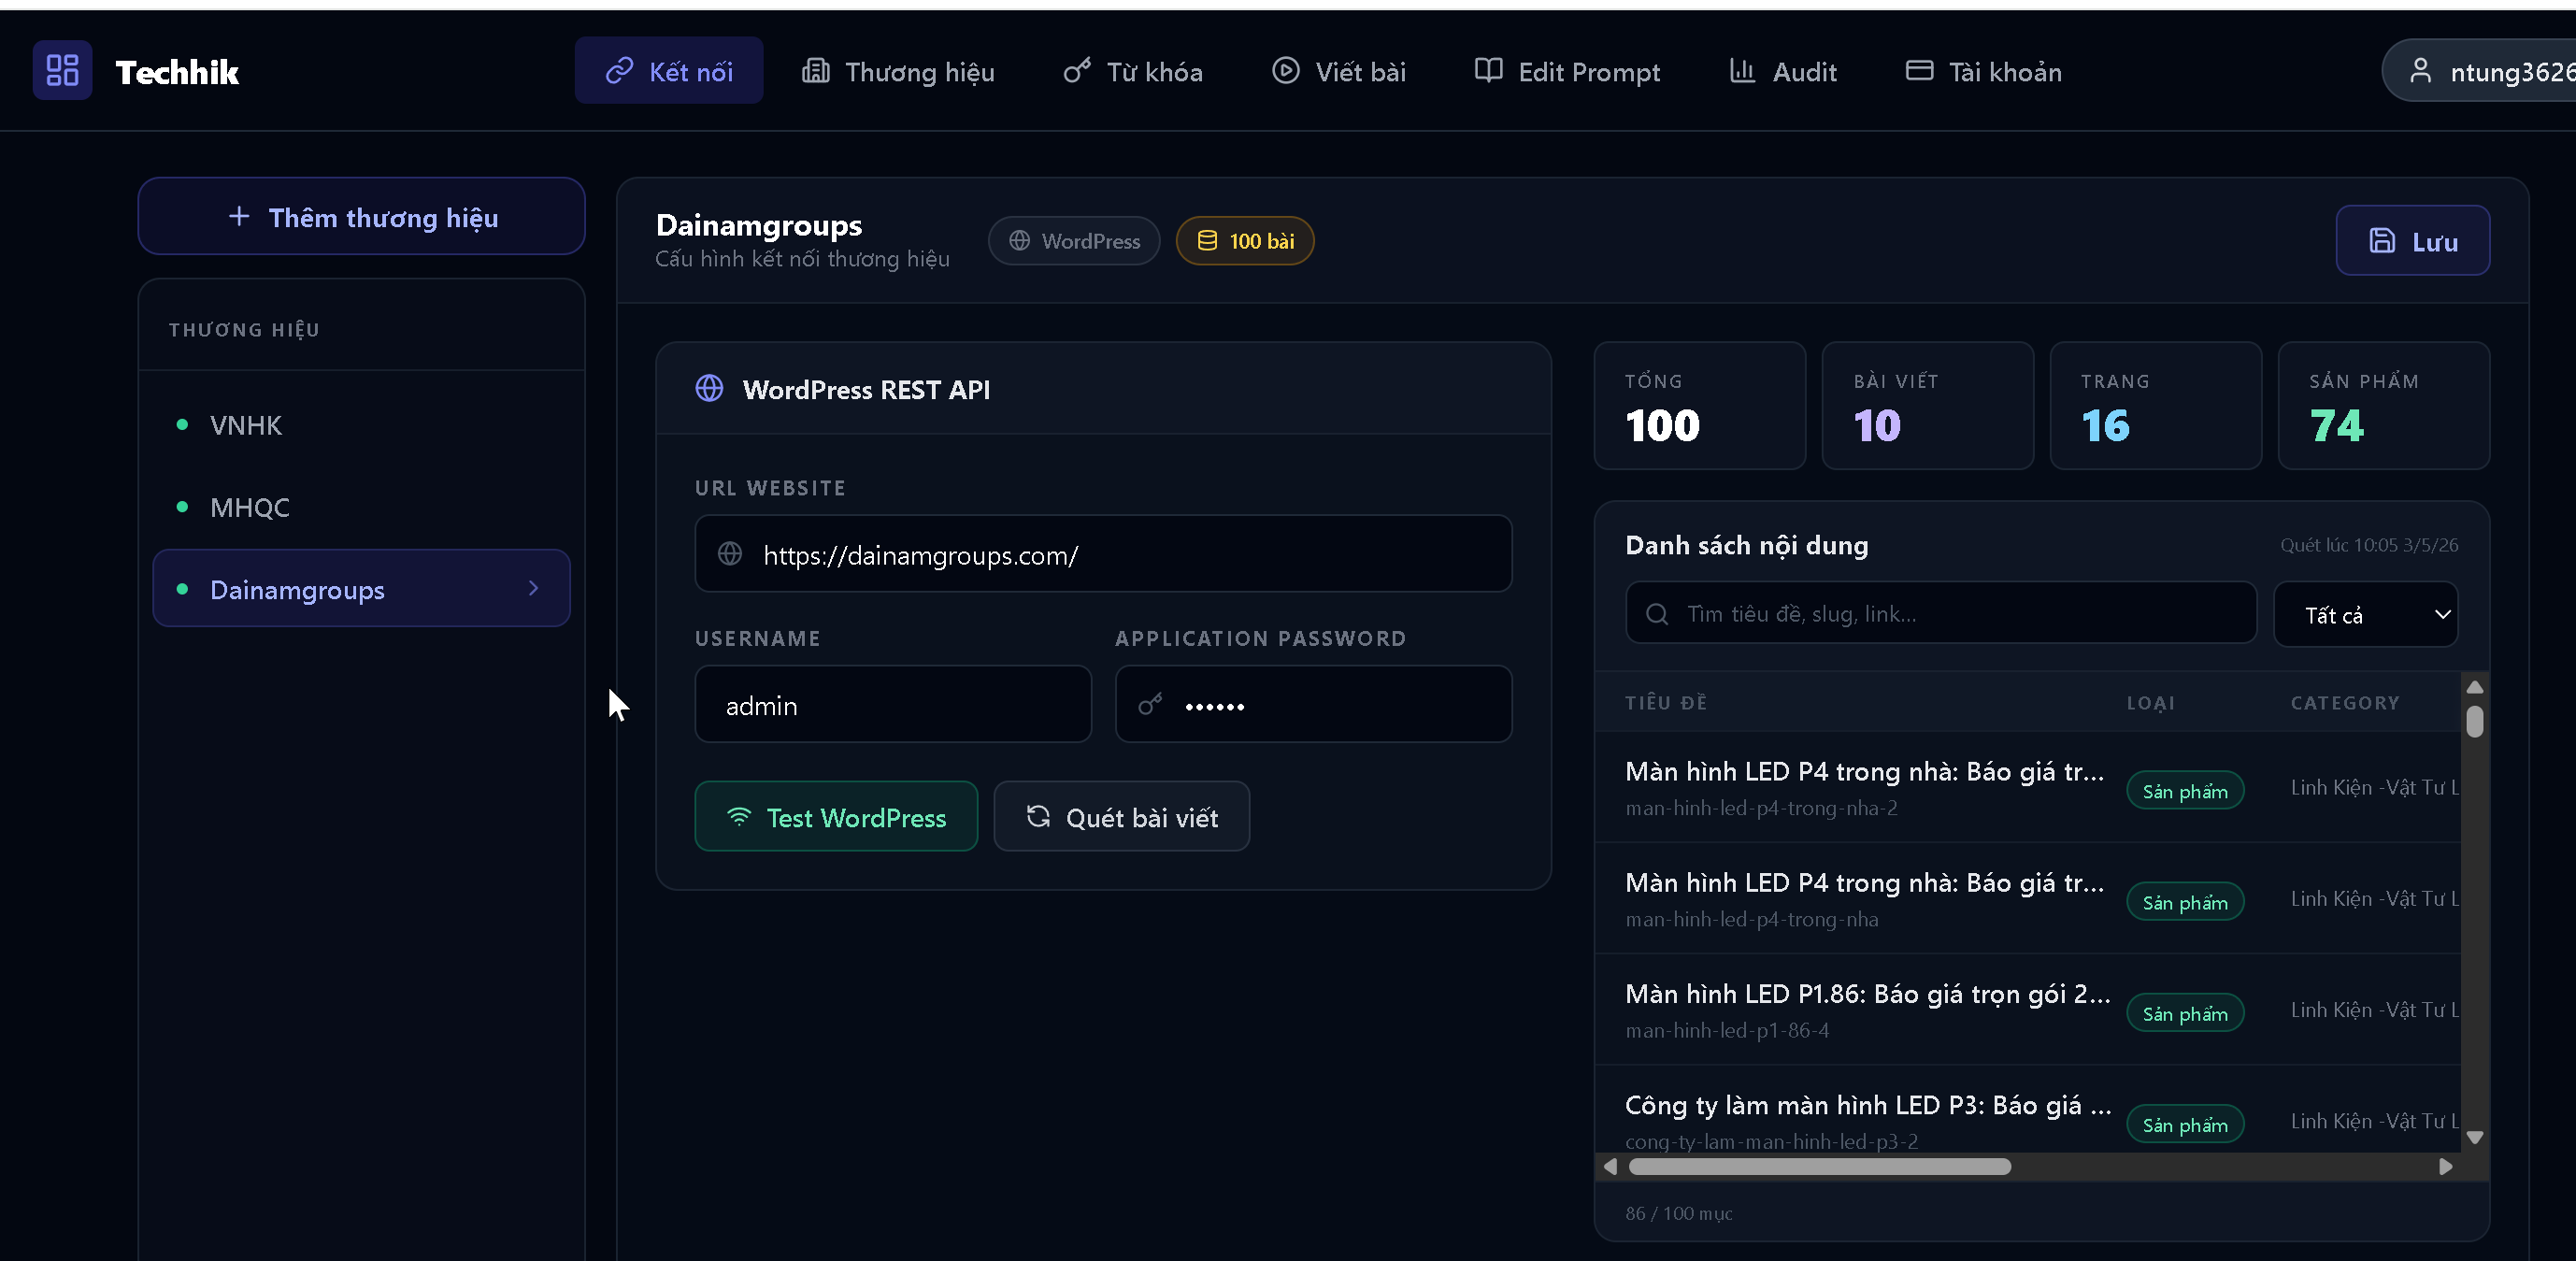Focus the Tìm tiêu đề search field
This screenshot has width=2576, height=1261.
pos(1941,614)
